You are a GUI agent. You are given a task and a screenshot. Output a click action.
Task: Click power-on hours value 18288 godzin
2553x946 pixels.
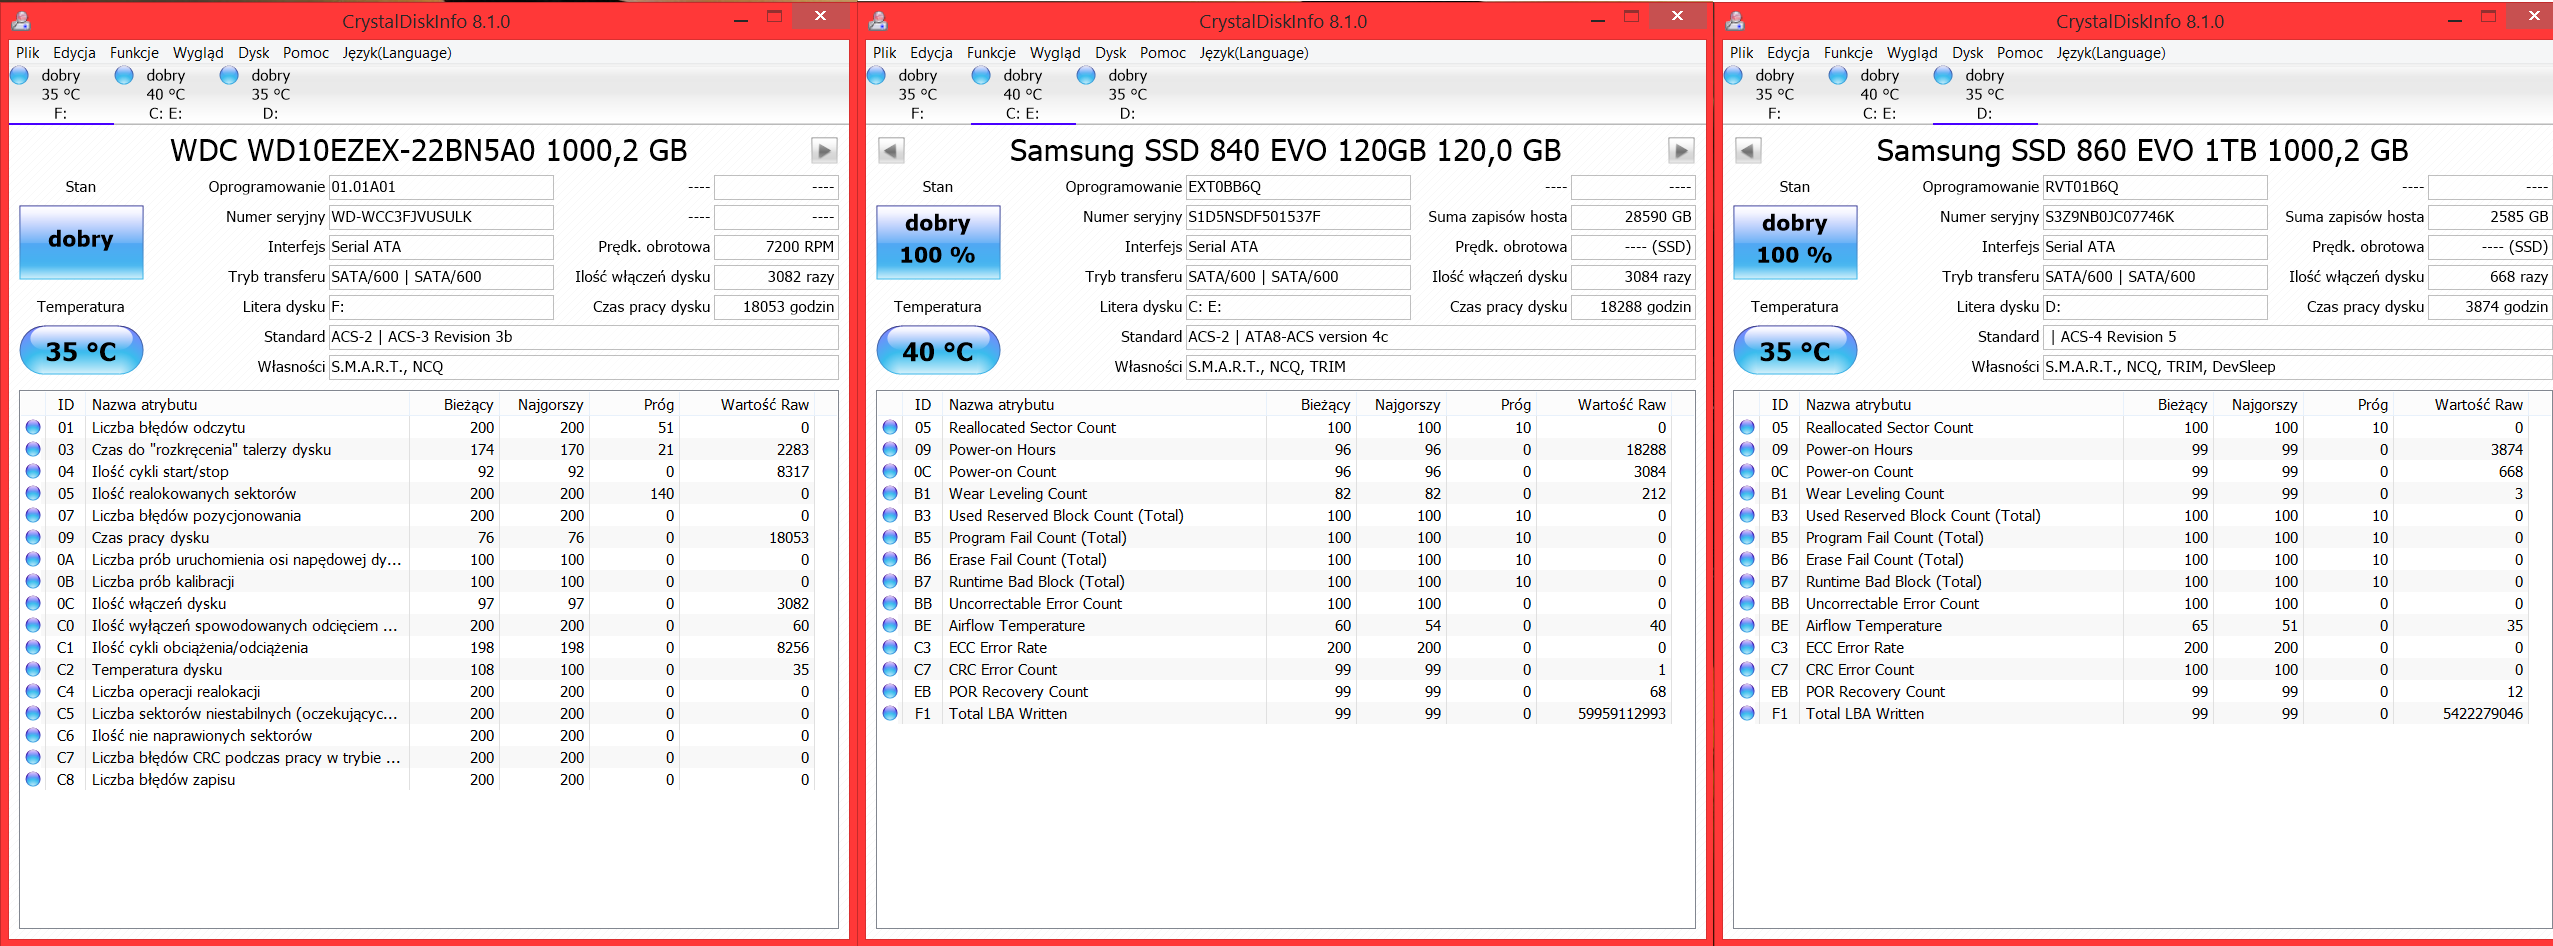(x=1633, y=307)
